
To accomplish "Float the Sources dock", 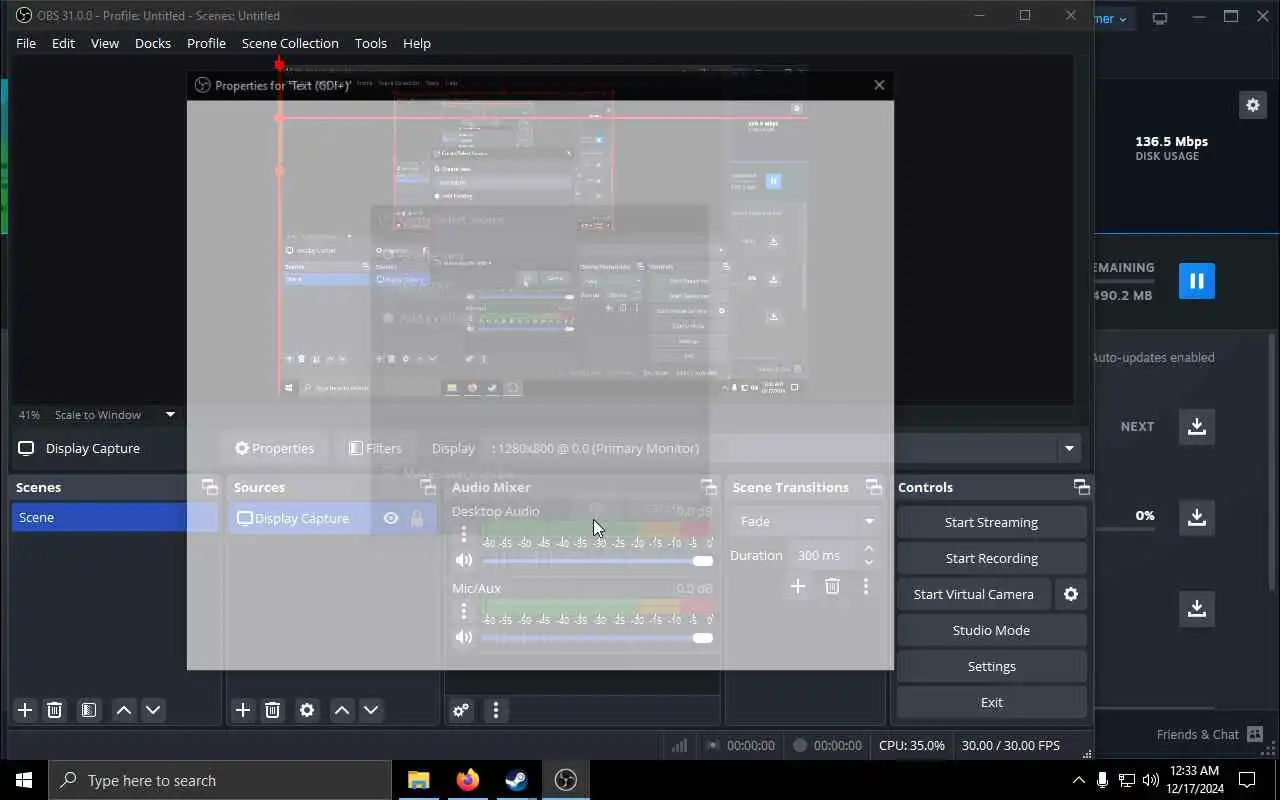I will (x=428, y=487).
